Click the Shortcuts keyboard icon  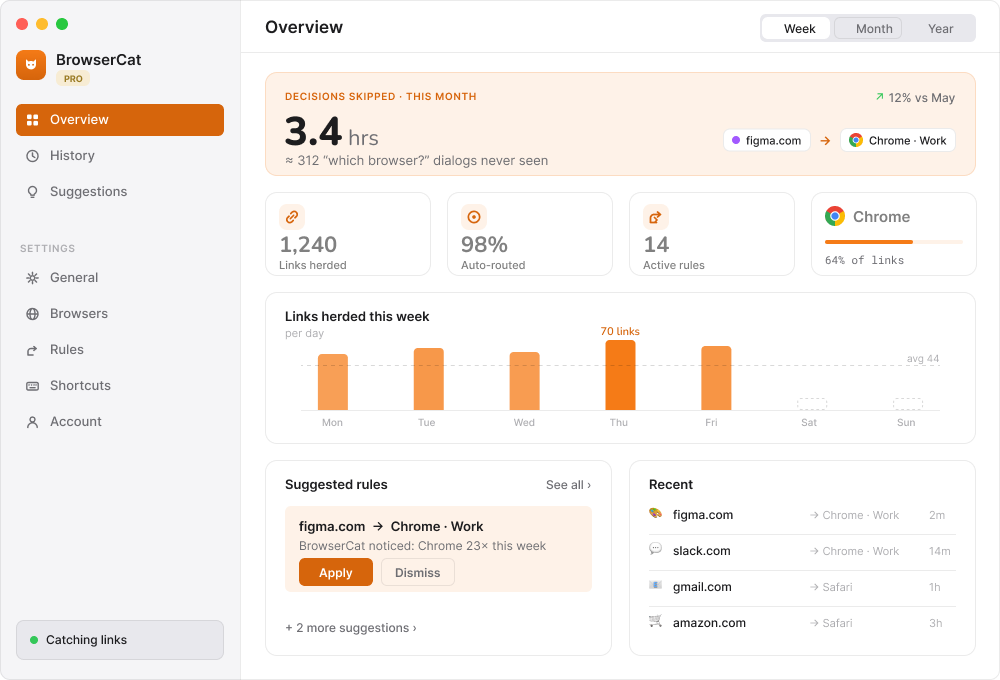[x=33, y=386]
